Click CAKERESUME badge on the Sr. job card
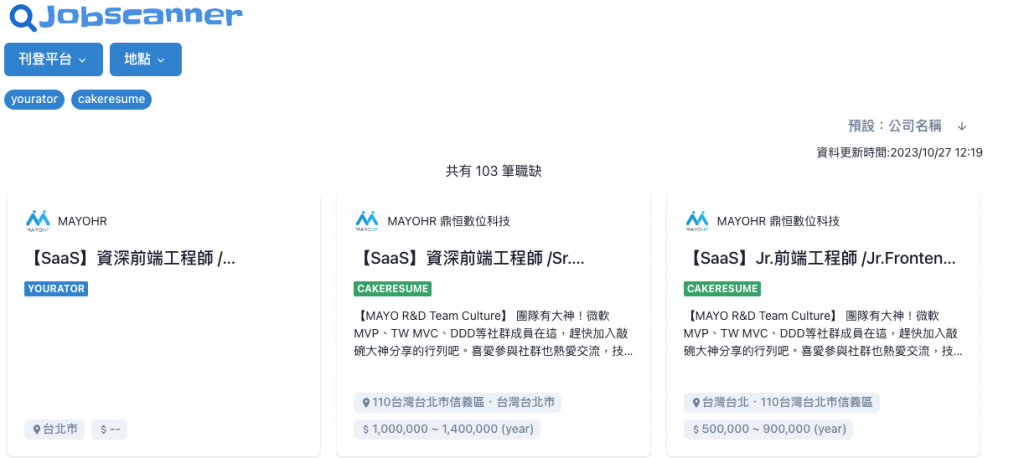This screenshot has height=458, width=1024. point(392,289)
